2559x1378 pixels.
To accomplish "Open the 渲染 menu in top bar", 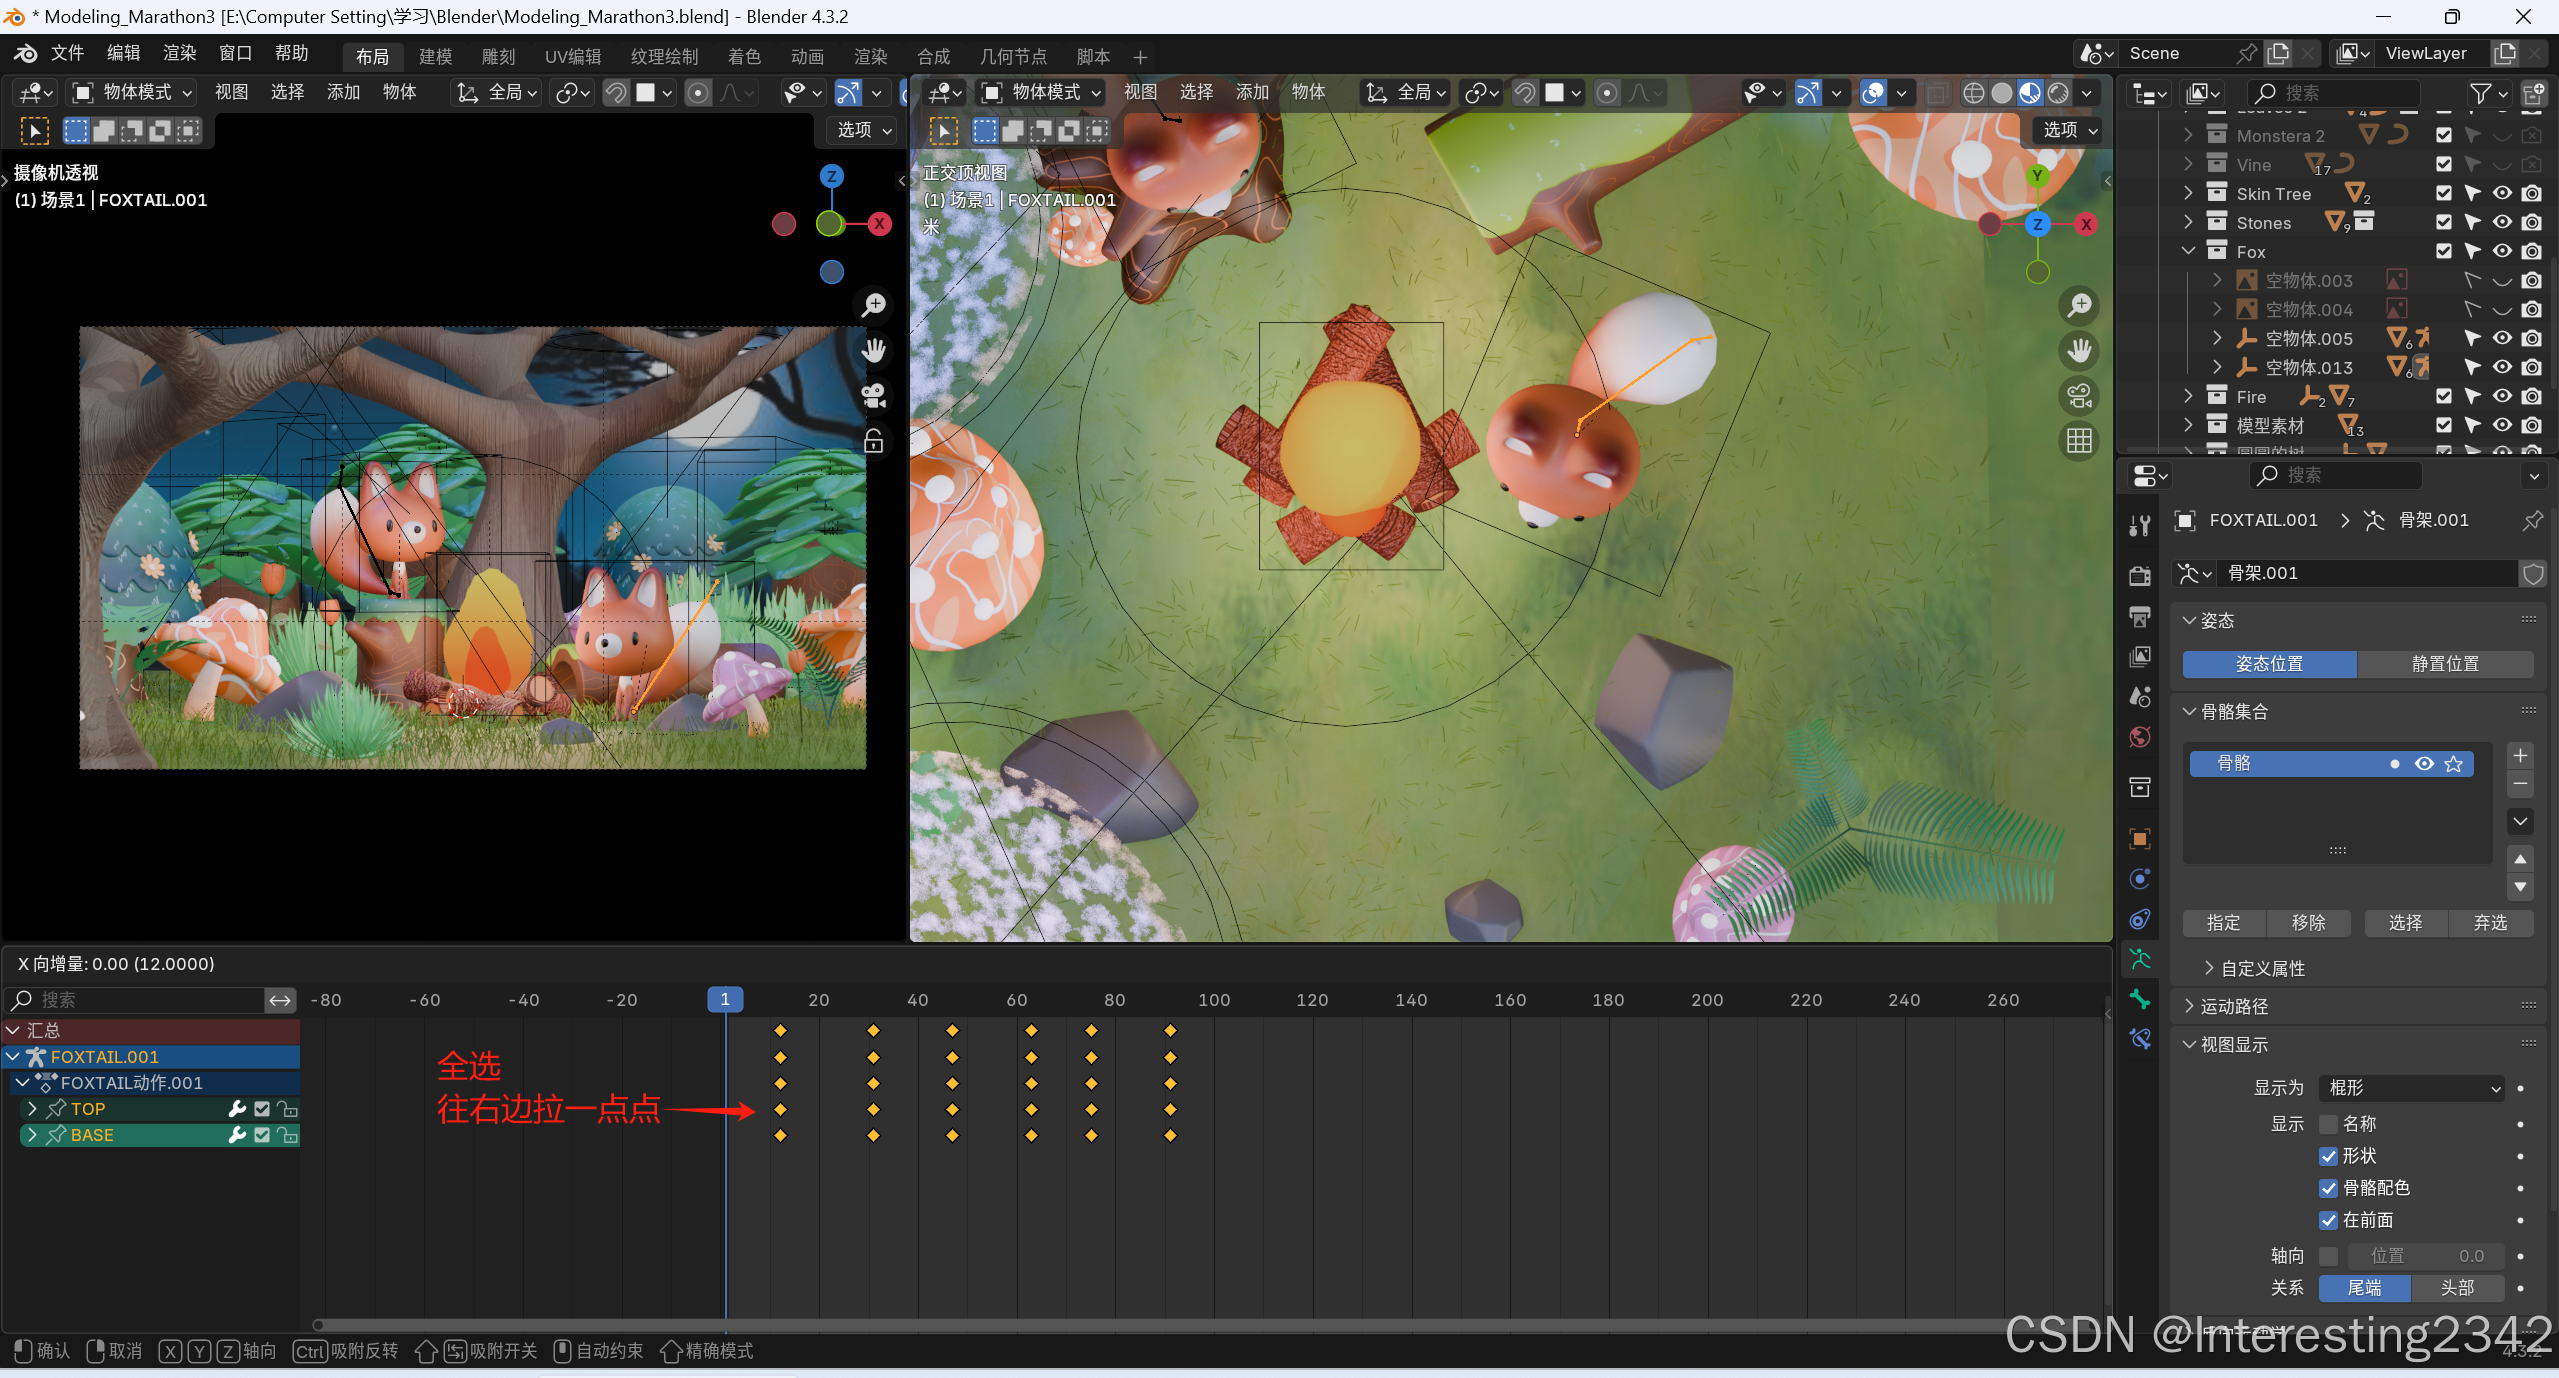I will tap(180, 53).
